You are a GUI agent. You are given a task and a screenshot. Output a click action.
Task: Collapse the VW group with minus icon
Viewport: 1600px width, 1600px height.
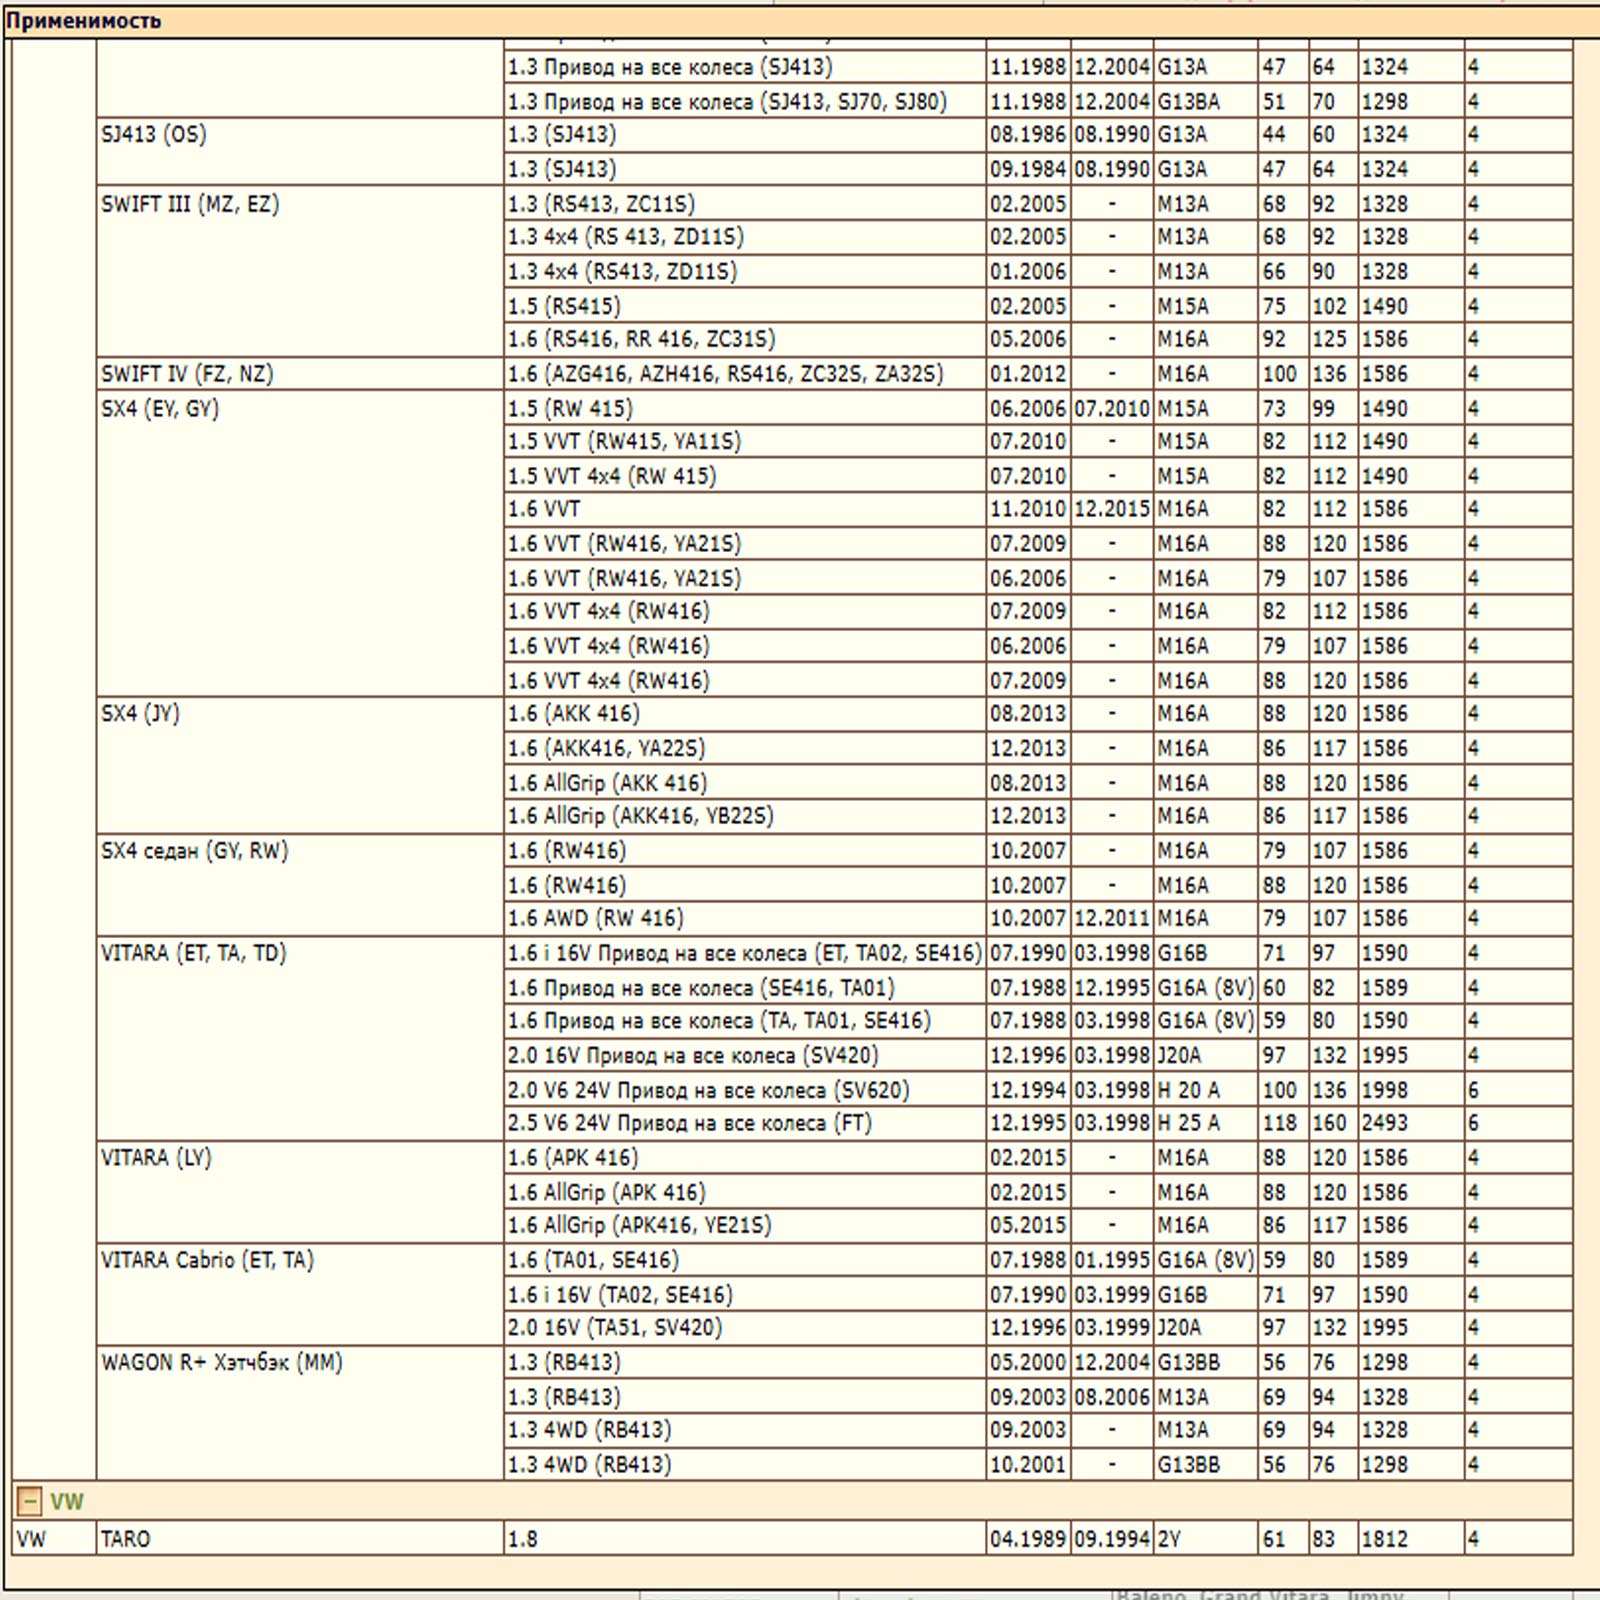click(x=29, y=1501)
